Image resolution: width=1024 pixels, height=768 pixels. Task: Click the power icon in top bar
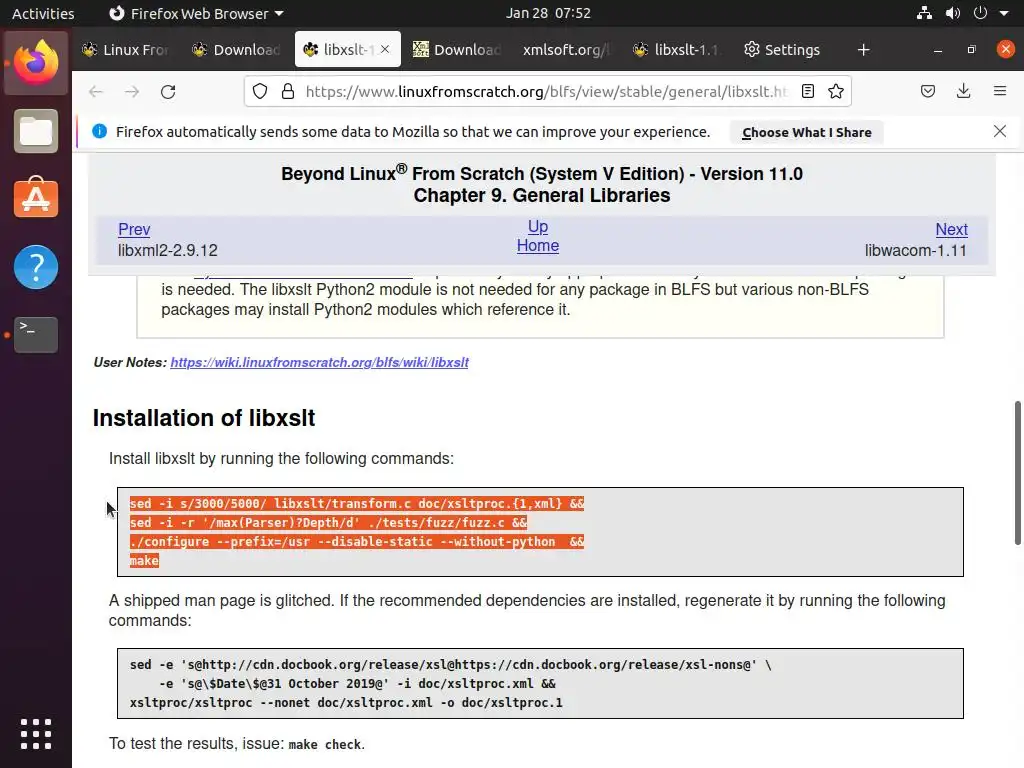[980, 13]
